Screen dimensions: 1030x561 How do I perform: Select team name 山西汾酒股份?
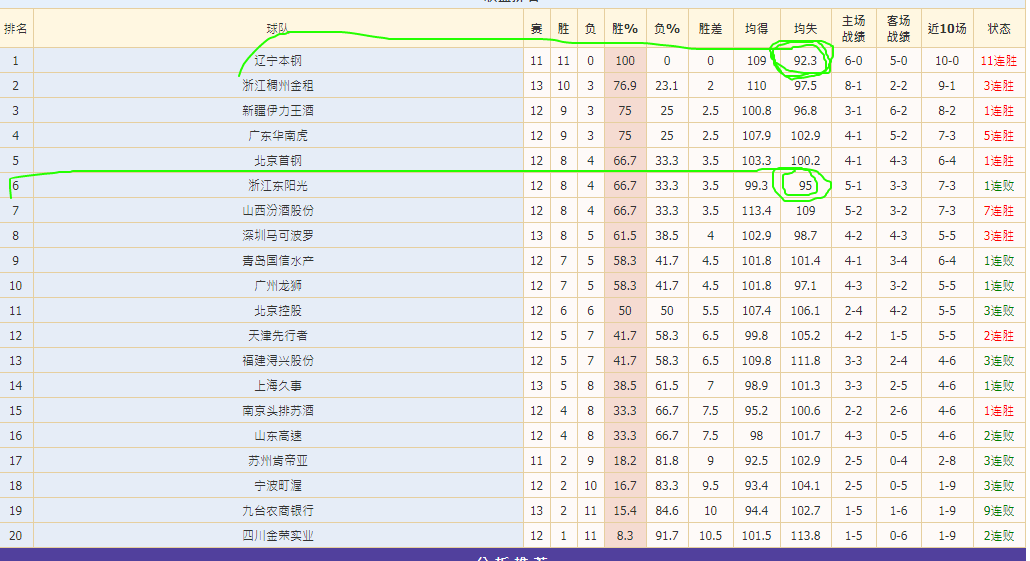tap(278, 210)
